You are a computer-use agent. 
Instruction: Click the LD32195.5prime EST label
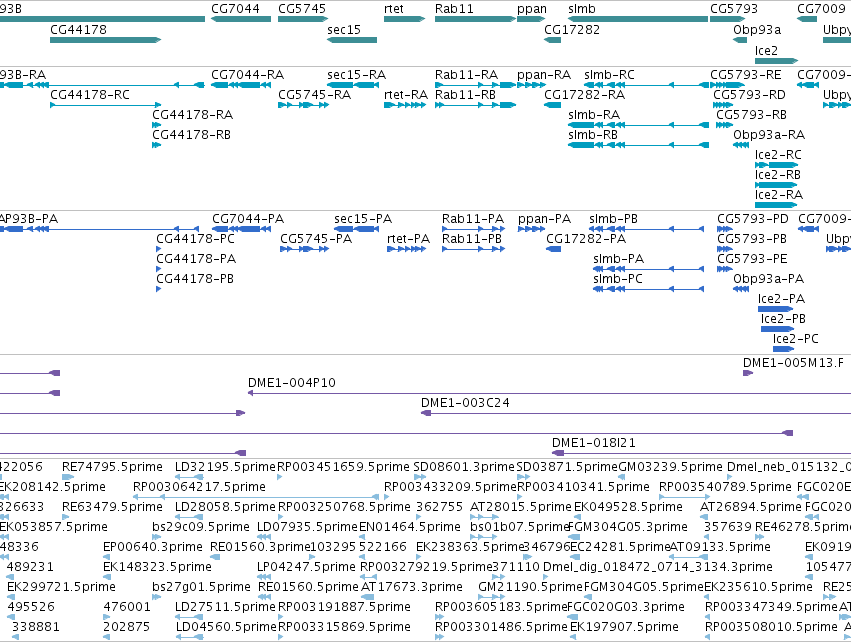click(225, 467)
